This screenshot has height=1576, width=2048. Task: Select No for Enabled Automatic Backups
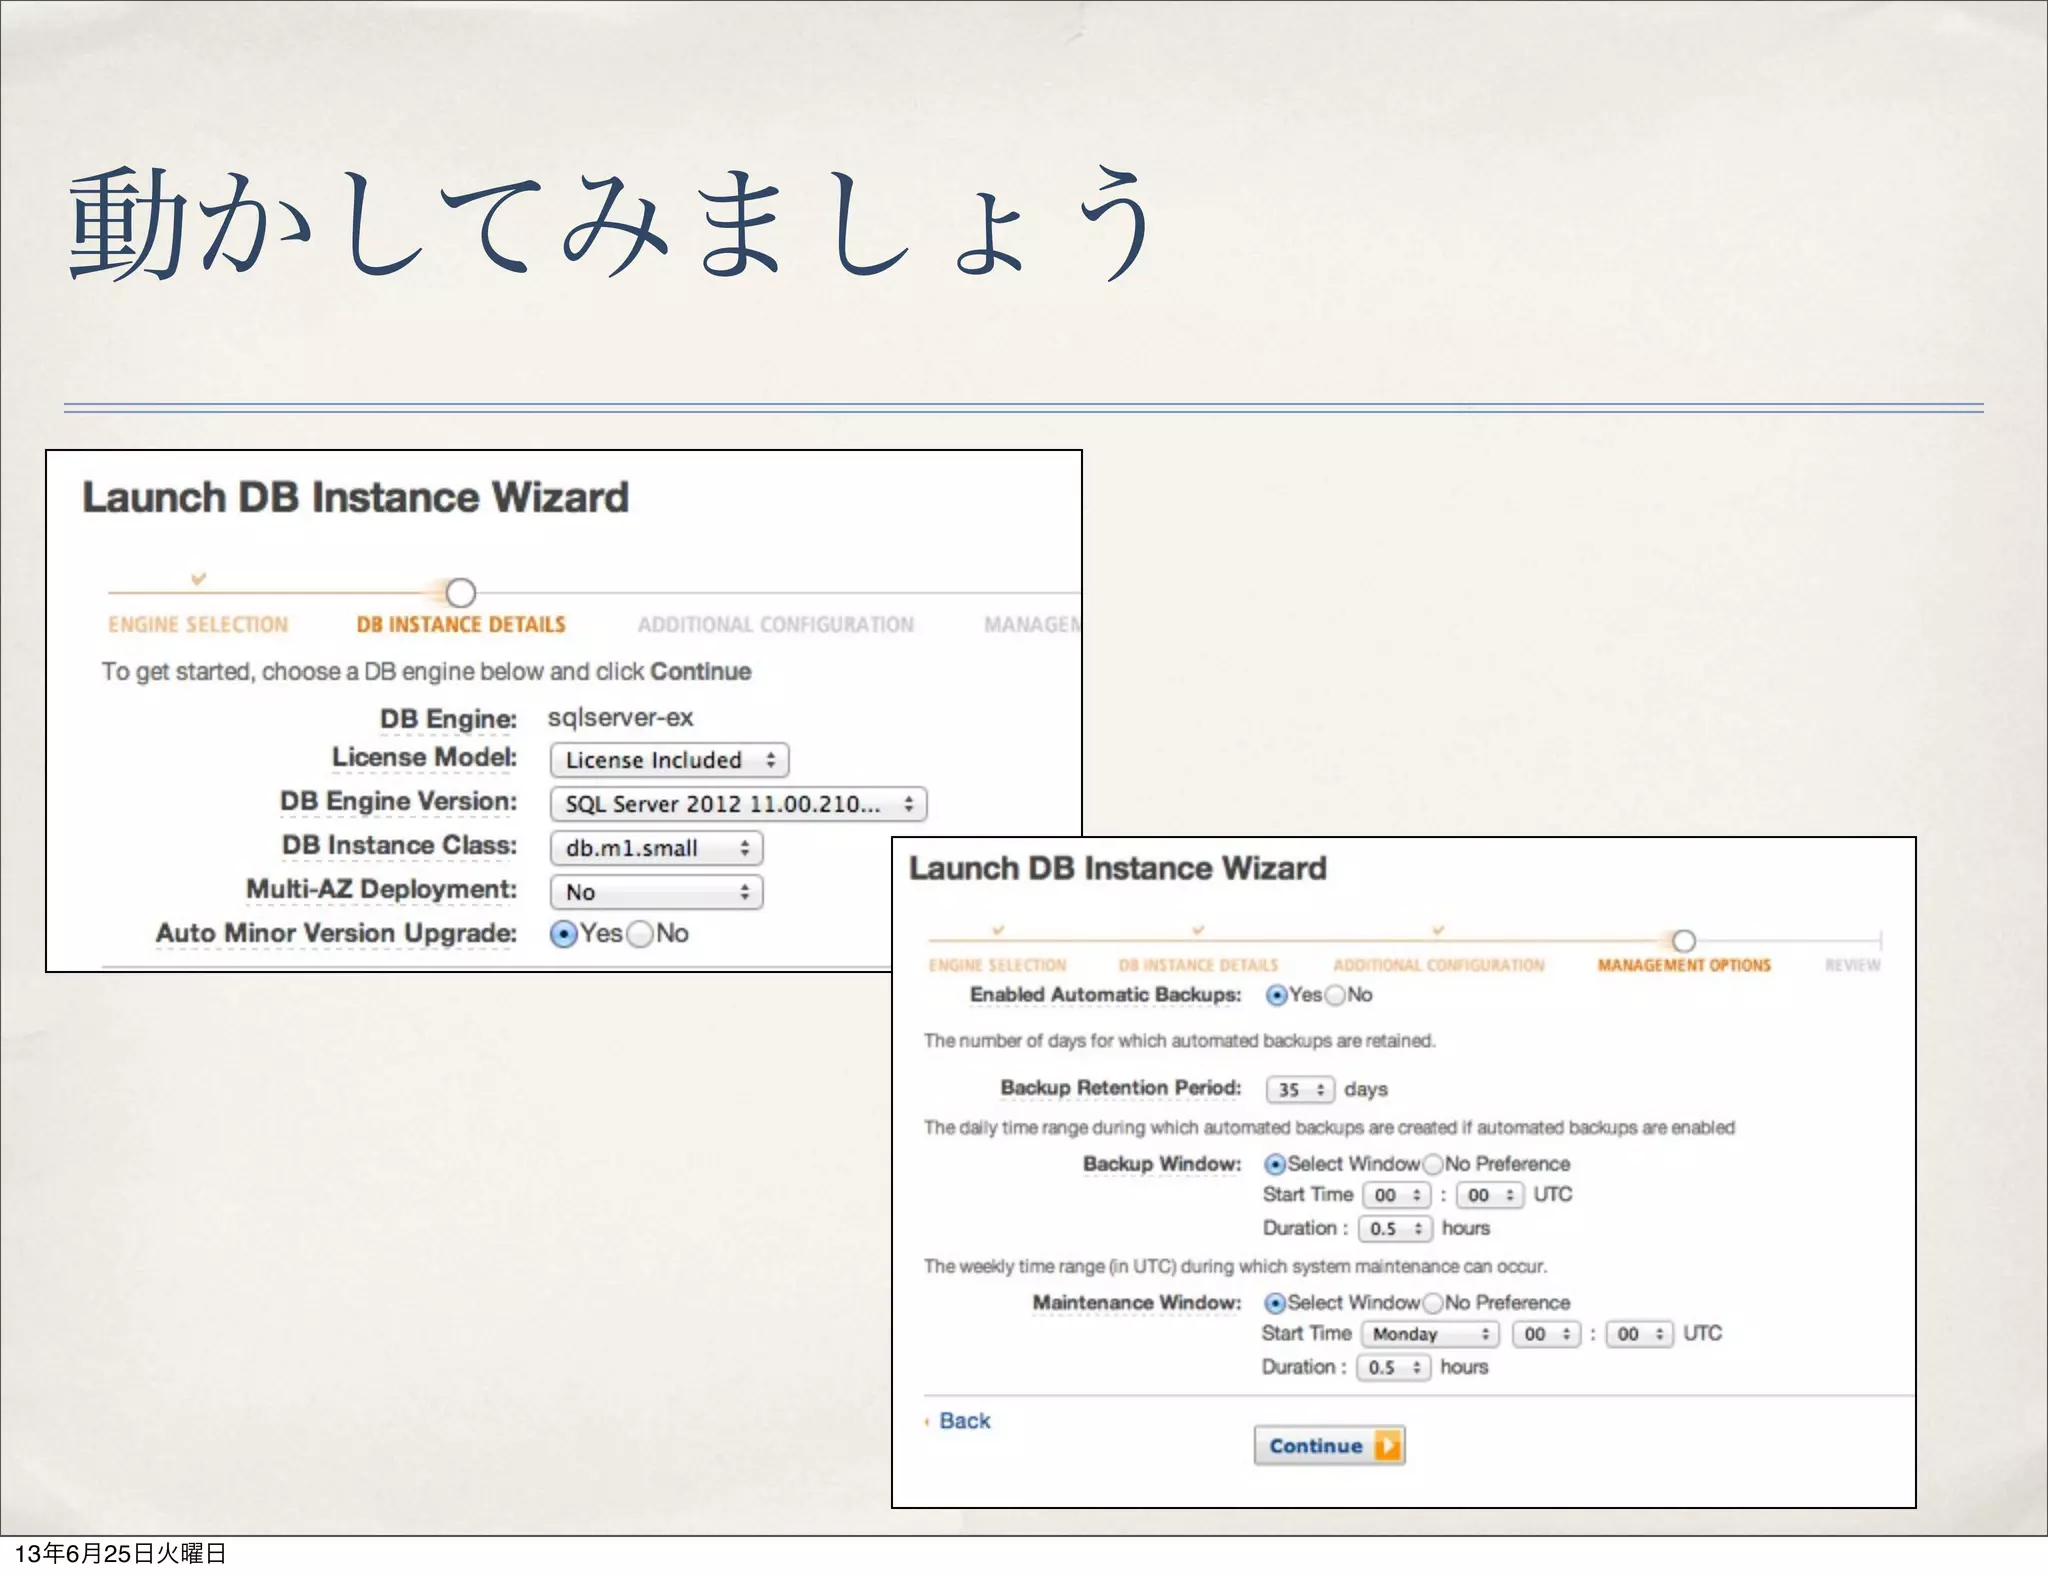pyautogui.click(x=1335, y=996)
